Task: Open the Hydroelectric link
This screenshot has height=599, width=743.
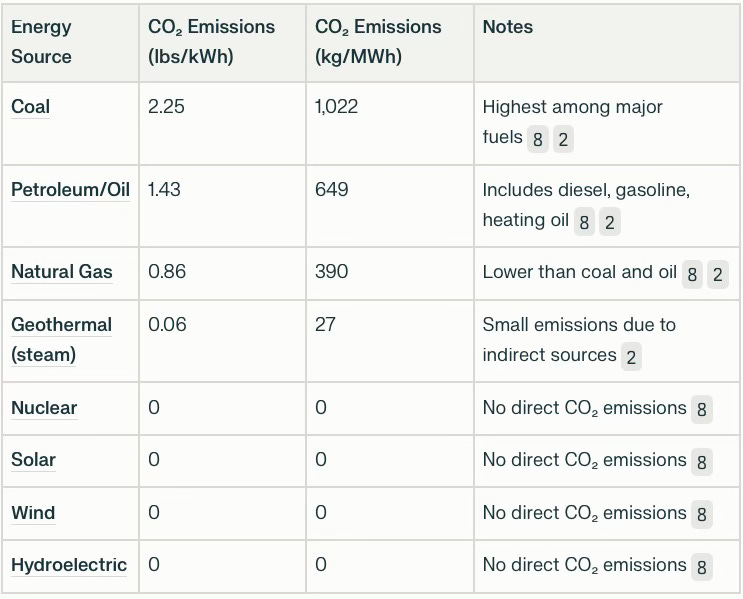Action: pyautogui.click(x=69, y=565)
